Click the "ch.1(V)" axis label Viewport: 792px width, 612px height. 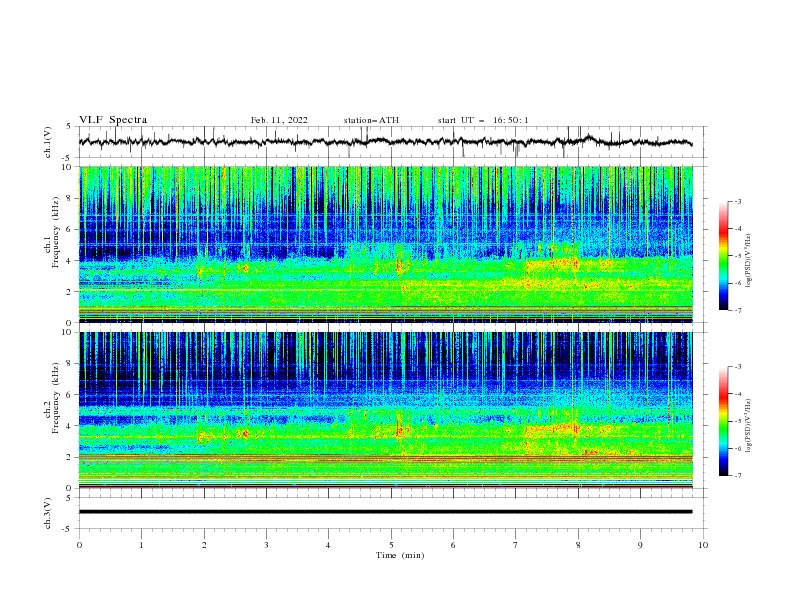[48, 142]
